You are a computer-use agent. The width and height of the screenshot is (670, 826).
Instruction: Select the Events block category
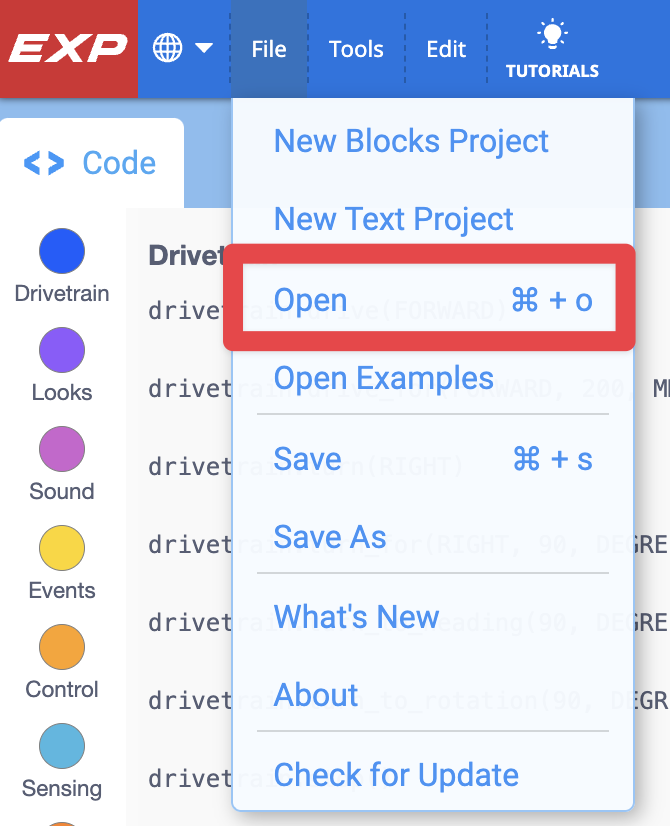(x=61, y=548)
